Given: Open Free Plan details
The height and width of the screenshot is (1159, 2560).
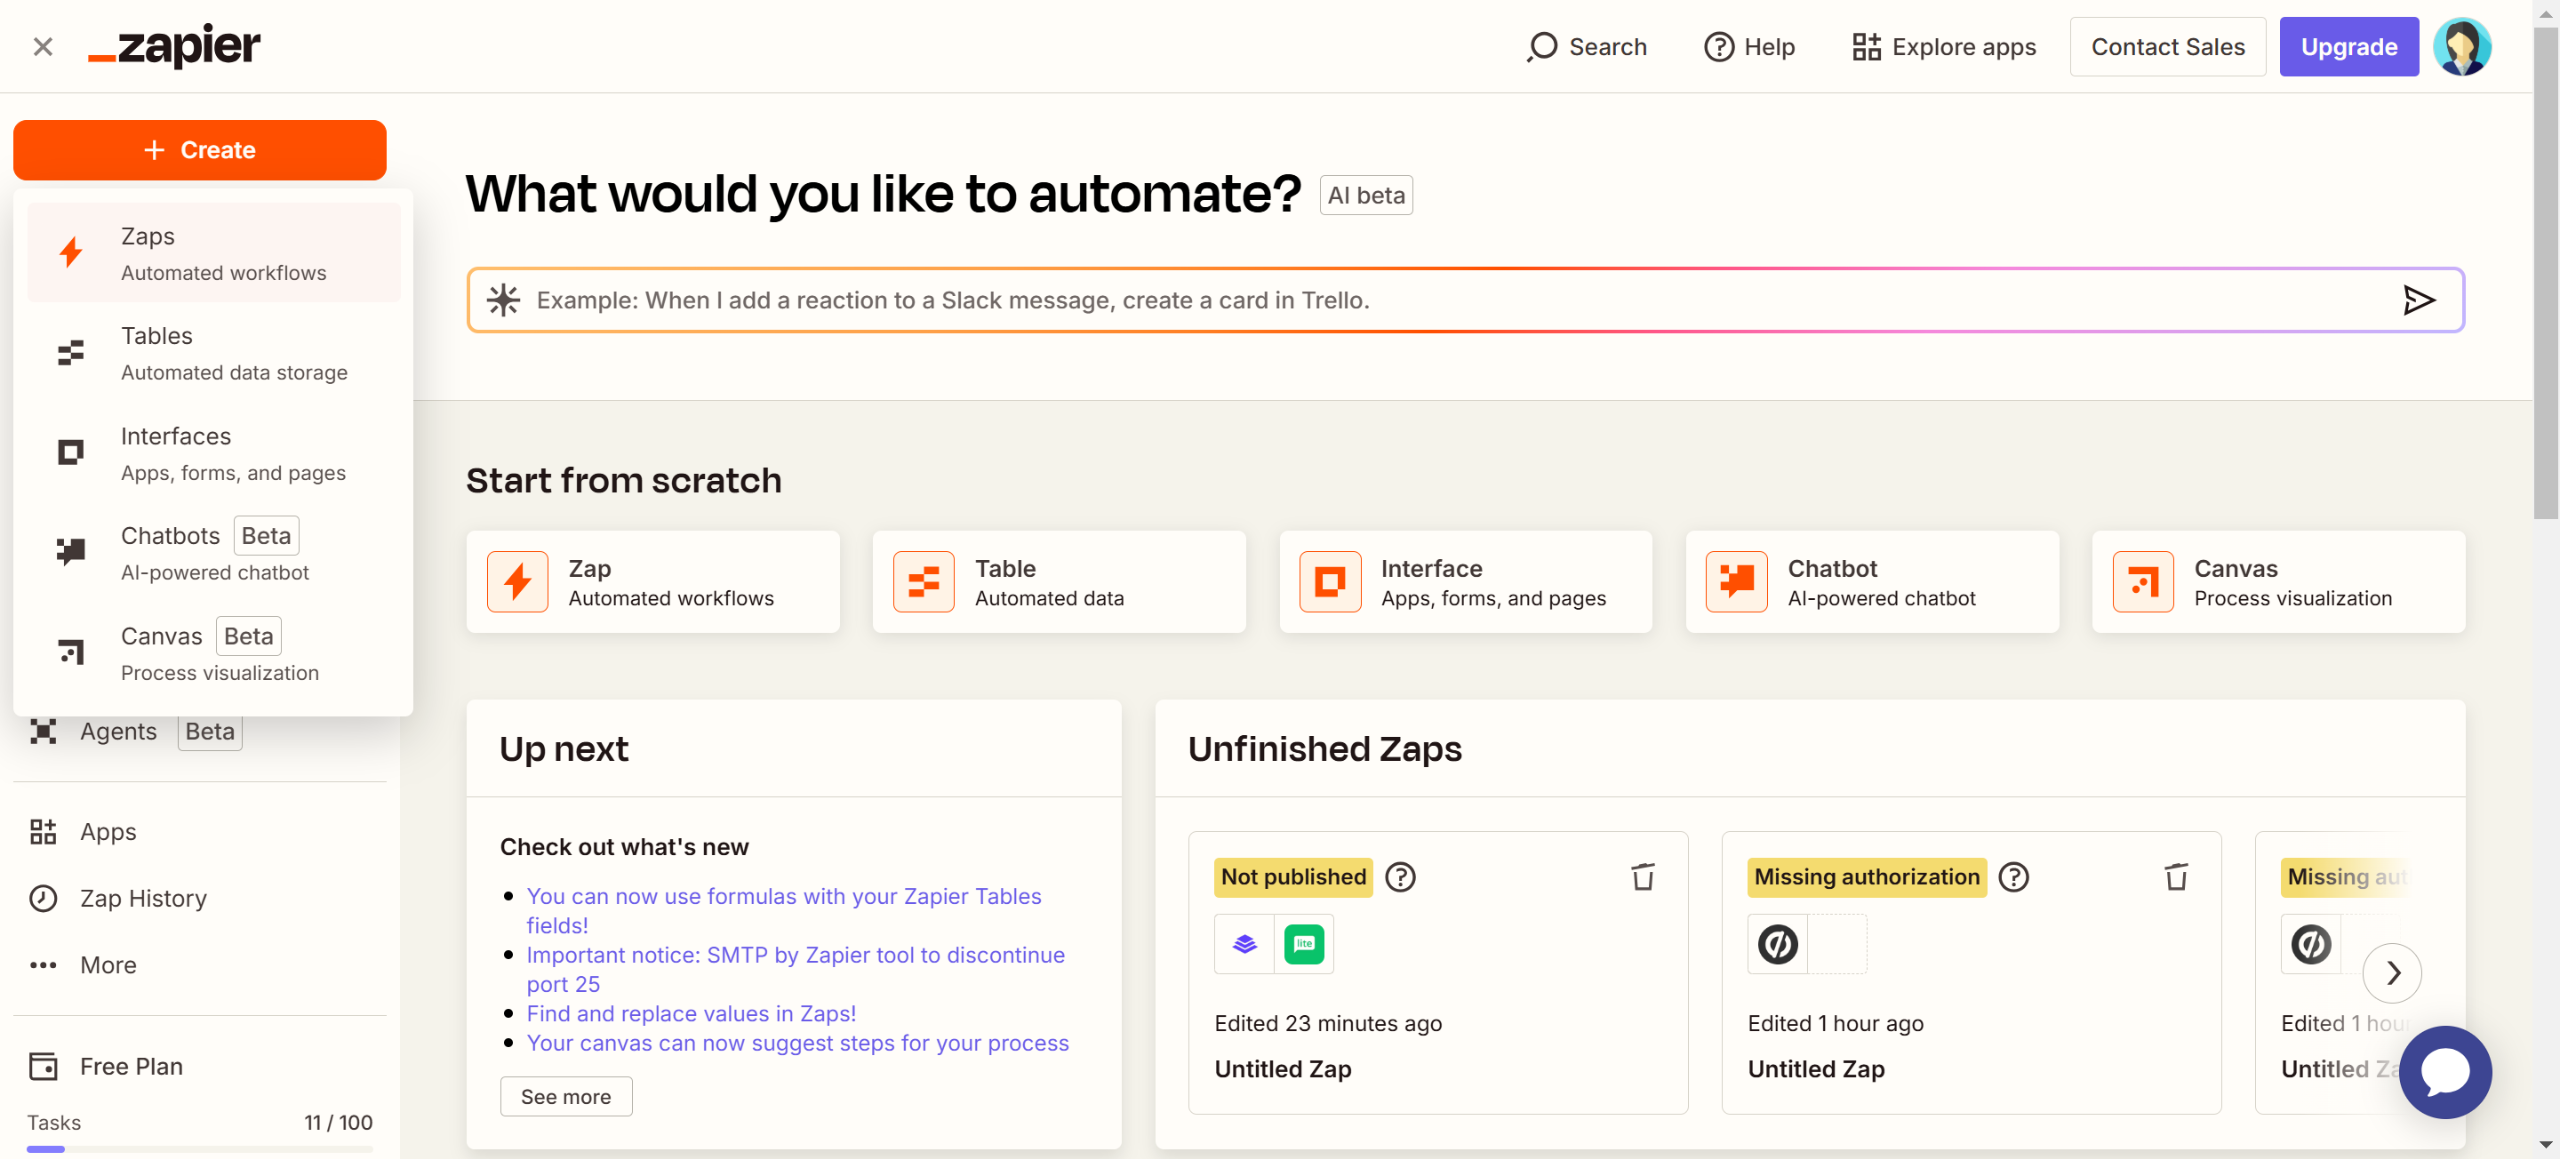Looking at the screenshot, I should (x=106, y=1067).
